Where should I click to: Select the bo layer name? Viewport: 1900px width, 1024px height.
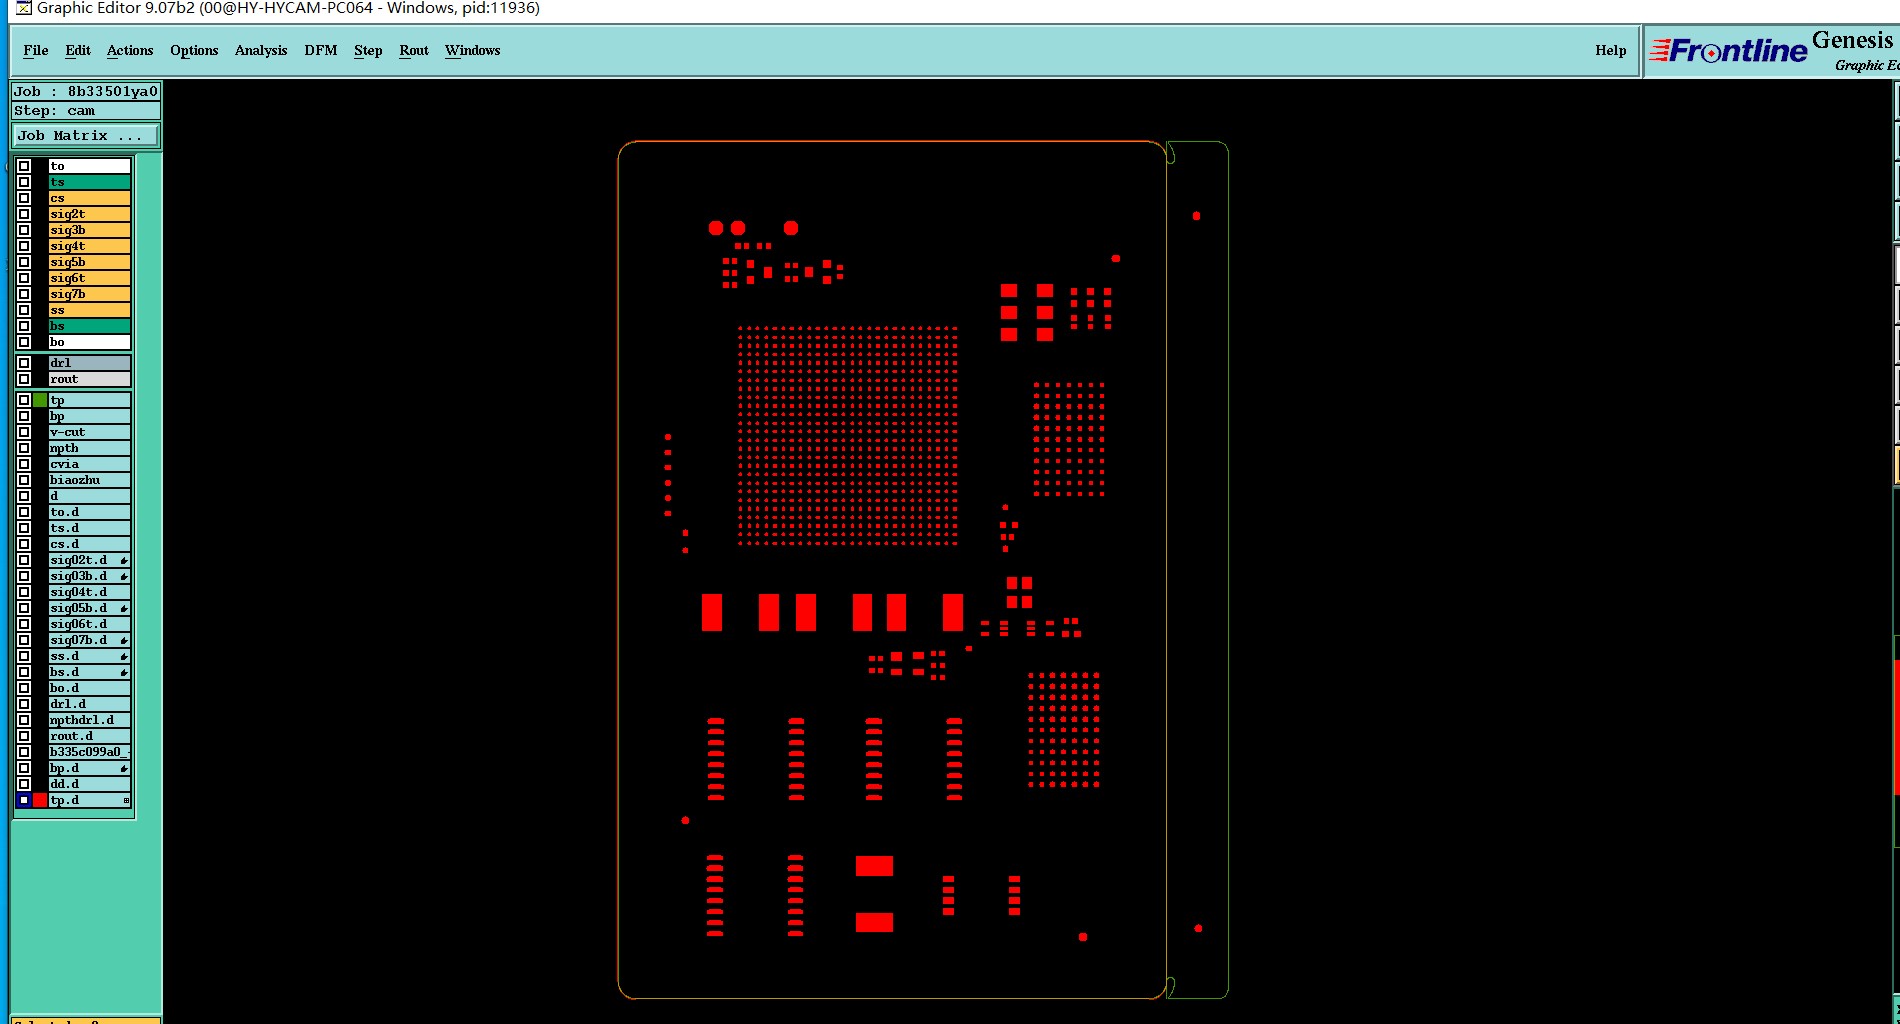point(90,342)
